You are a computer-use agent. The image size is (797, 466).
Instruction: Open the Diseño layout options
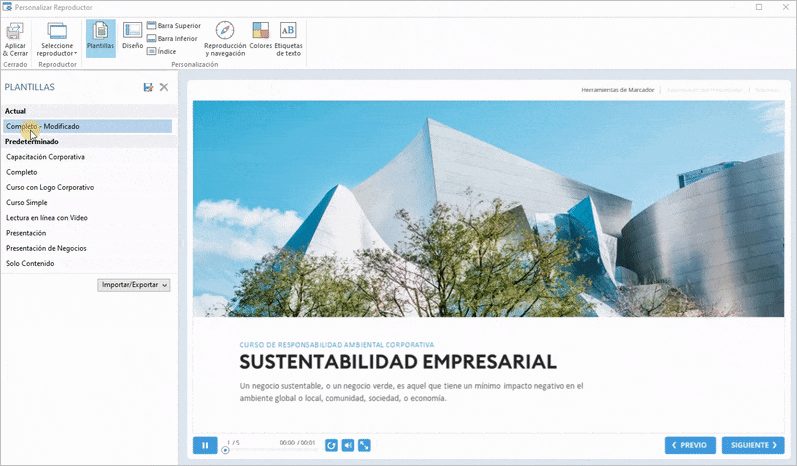pos(132,37)
